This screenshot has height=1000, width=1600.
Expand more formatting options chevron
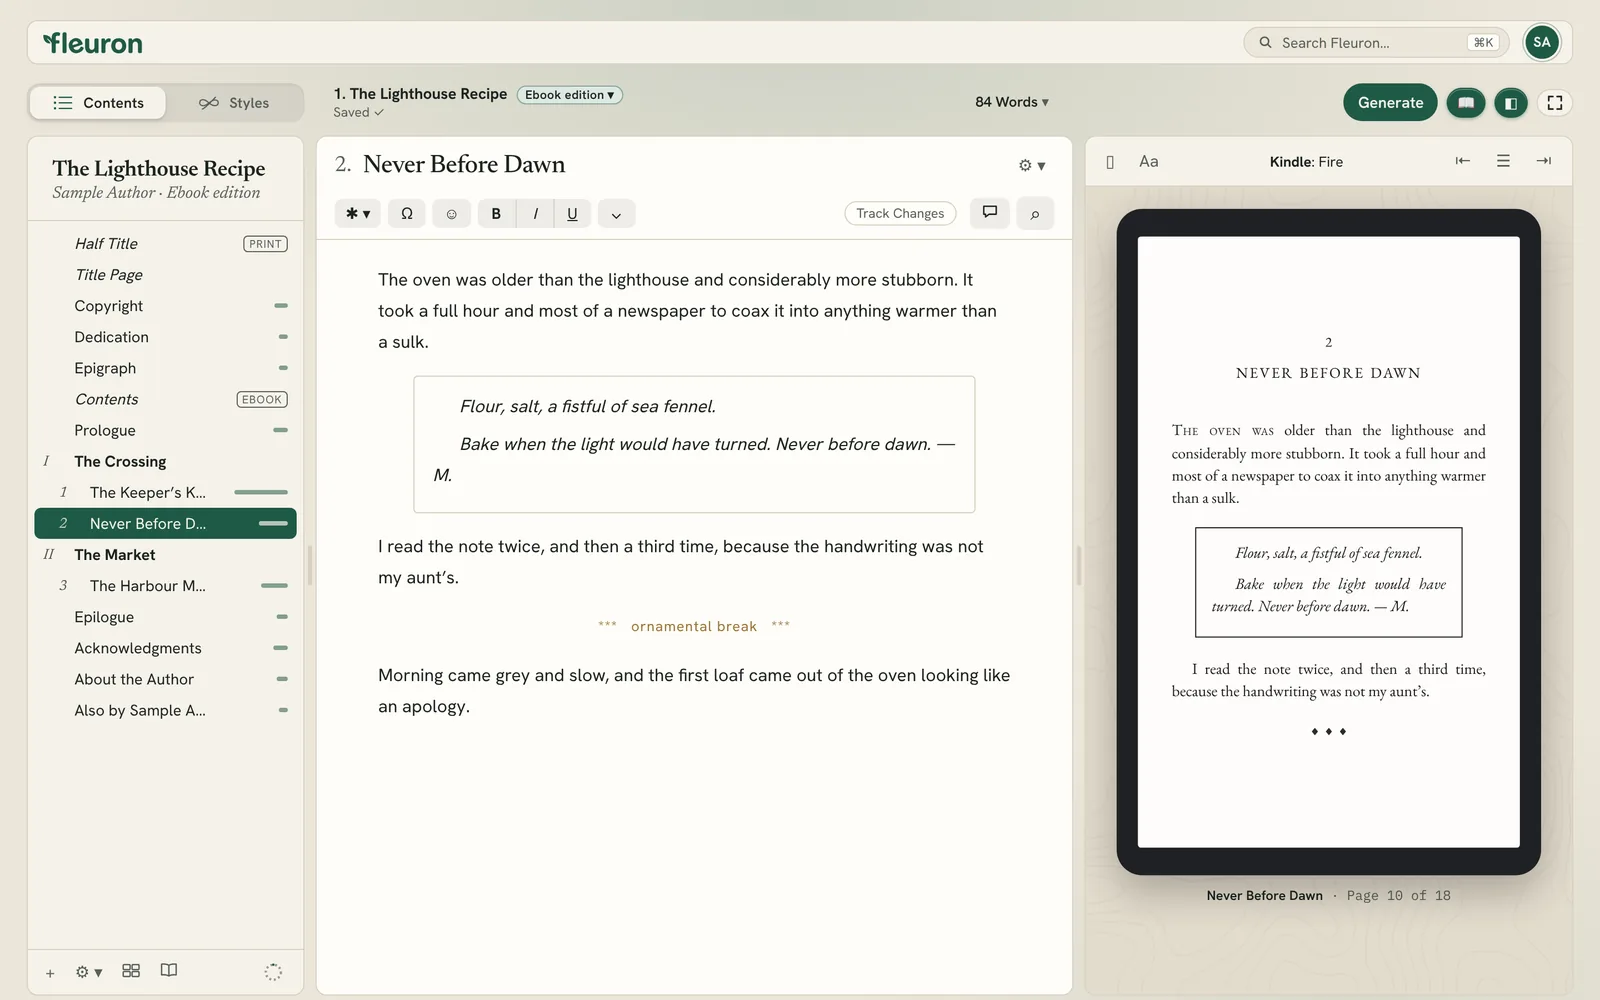tap(616, 213)
